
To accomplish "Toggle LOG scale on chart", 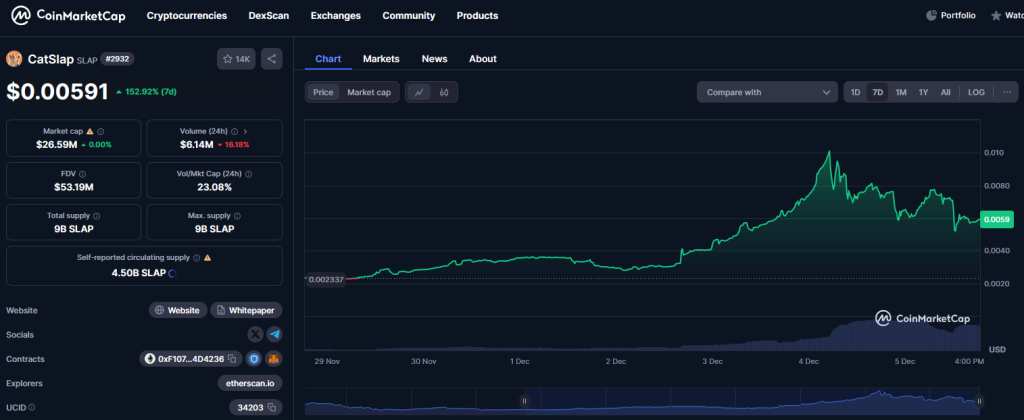I will point(976,92).
